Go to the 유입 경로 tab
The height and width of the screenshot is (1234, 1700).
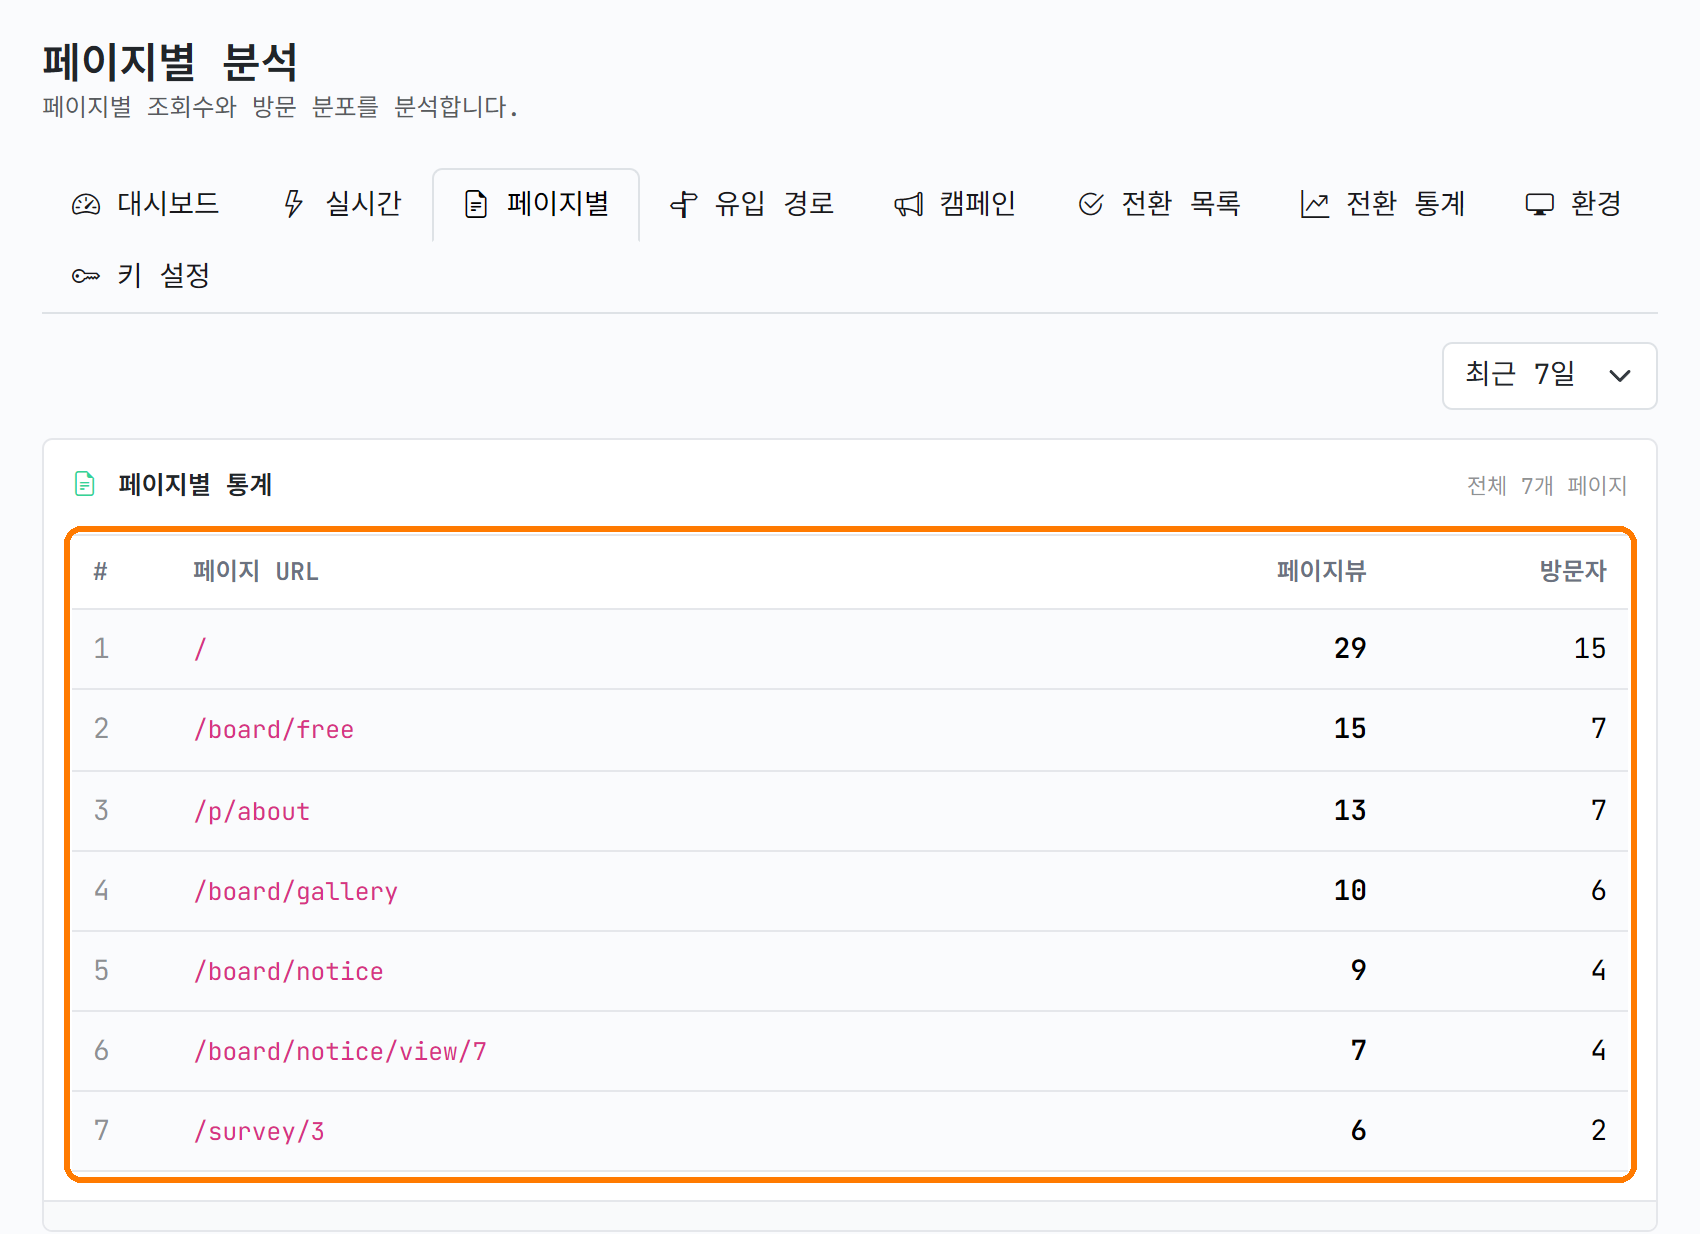(x=752, y=204)
